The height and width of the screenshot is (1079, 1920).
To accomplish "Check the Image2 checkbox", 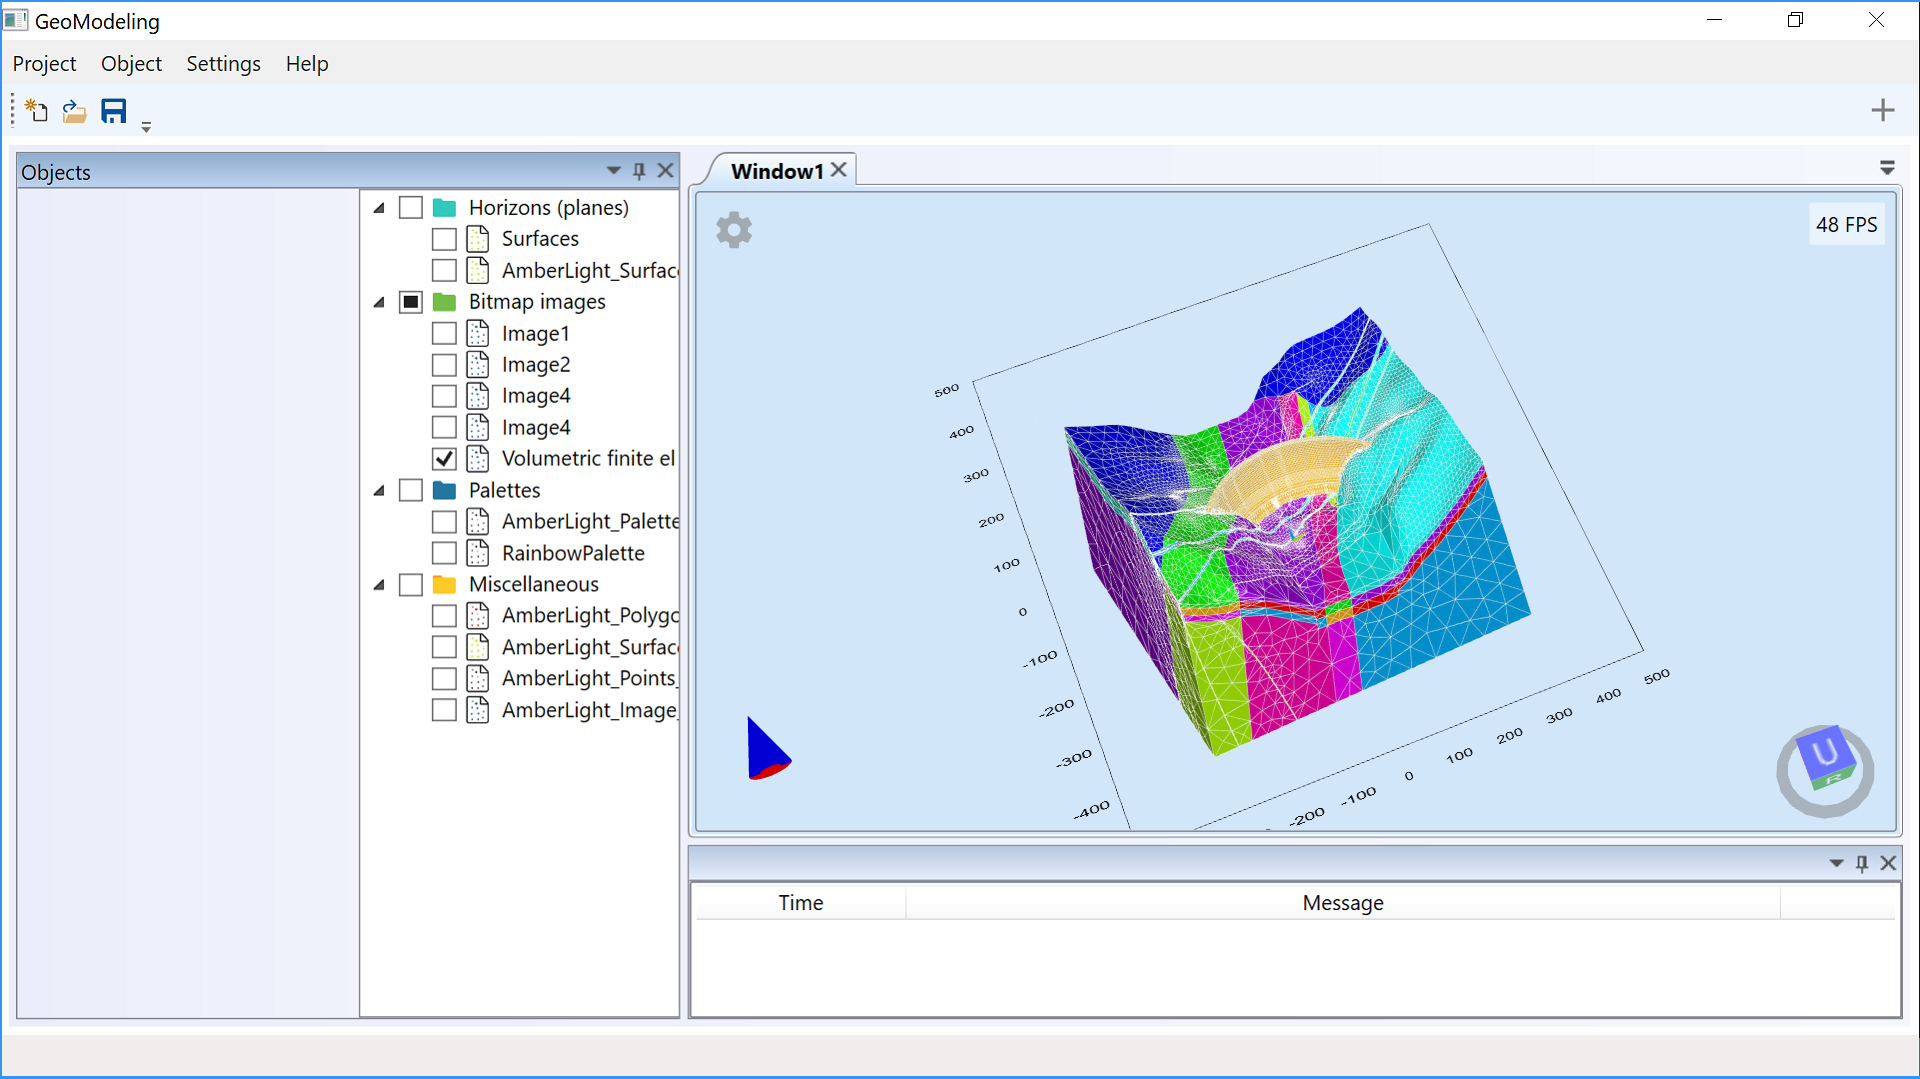I will point(444,365).
